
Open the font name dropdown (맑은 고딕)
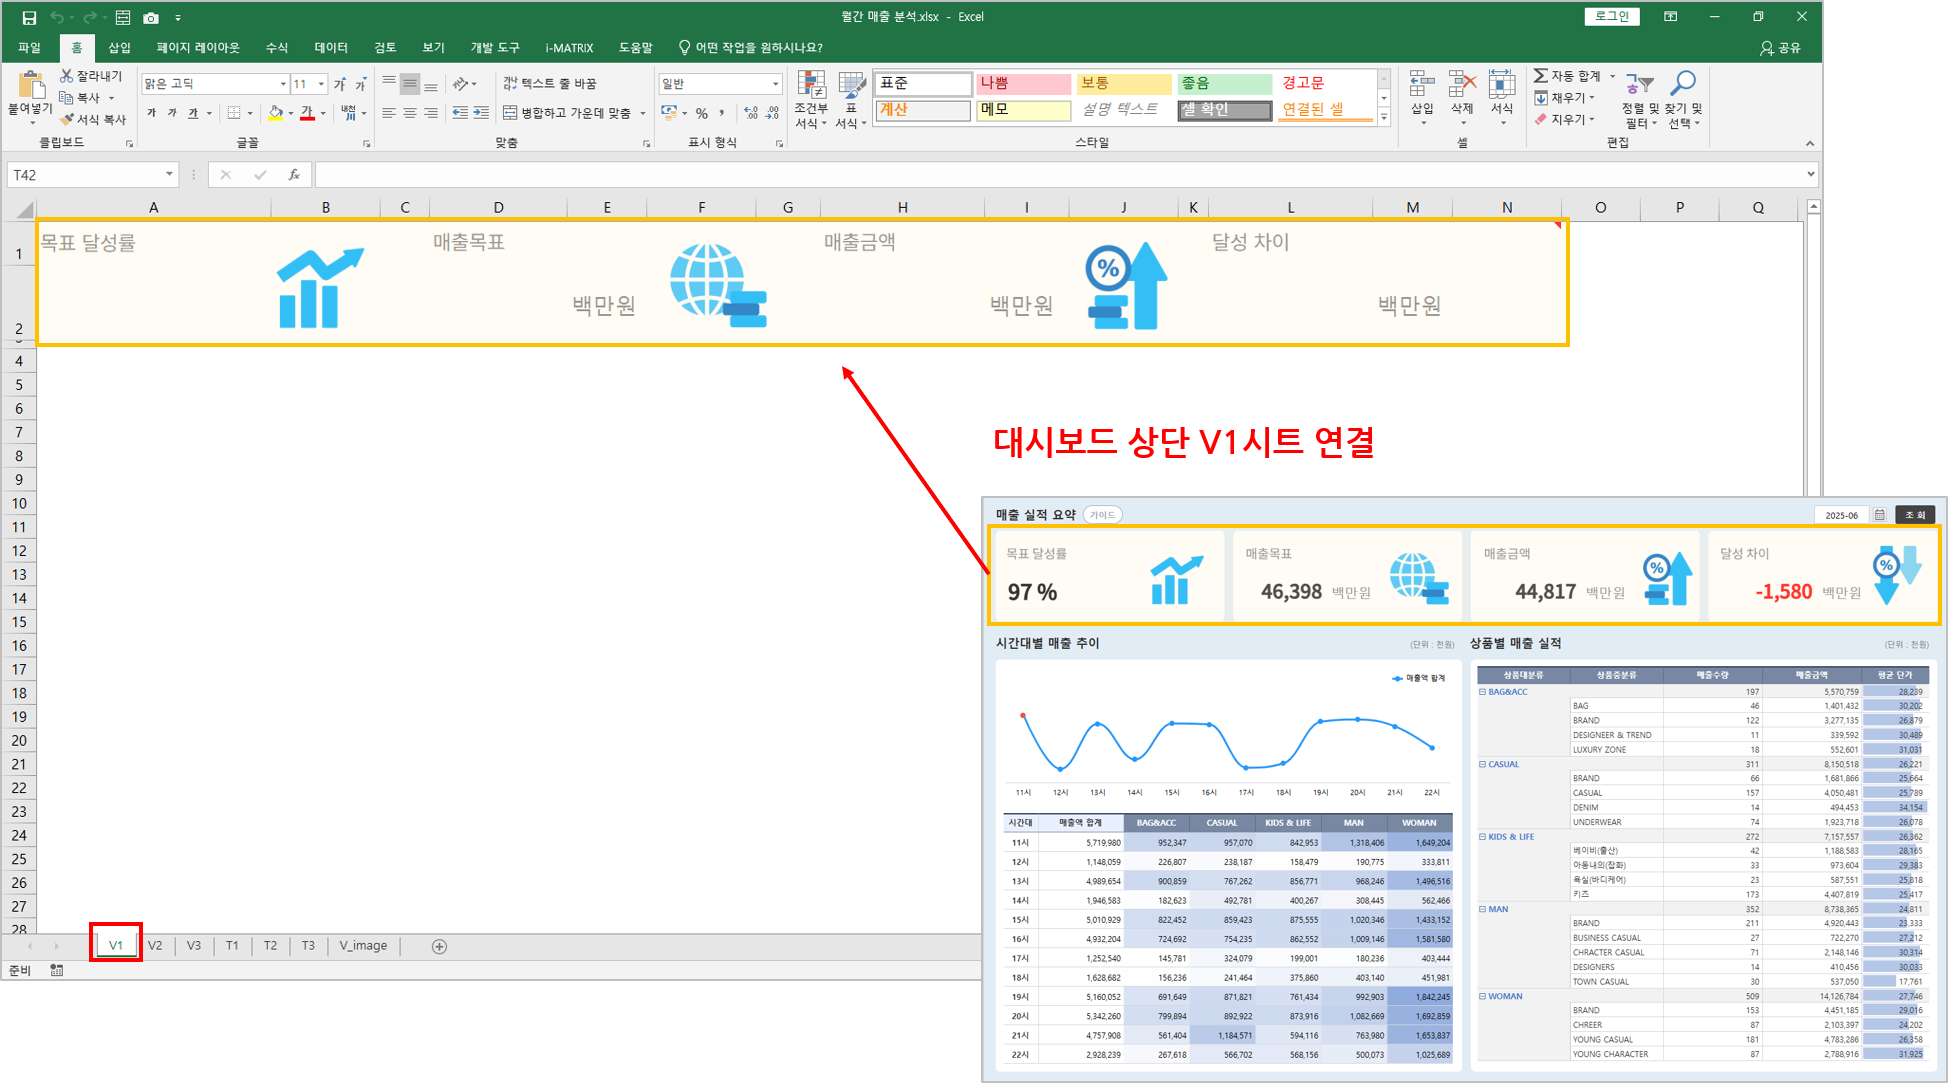click(283, 84)
